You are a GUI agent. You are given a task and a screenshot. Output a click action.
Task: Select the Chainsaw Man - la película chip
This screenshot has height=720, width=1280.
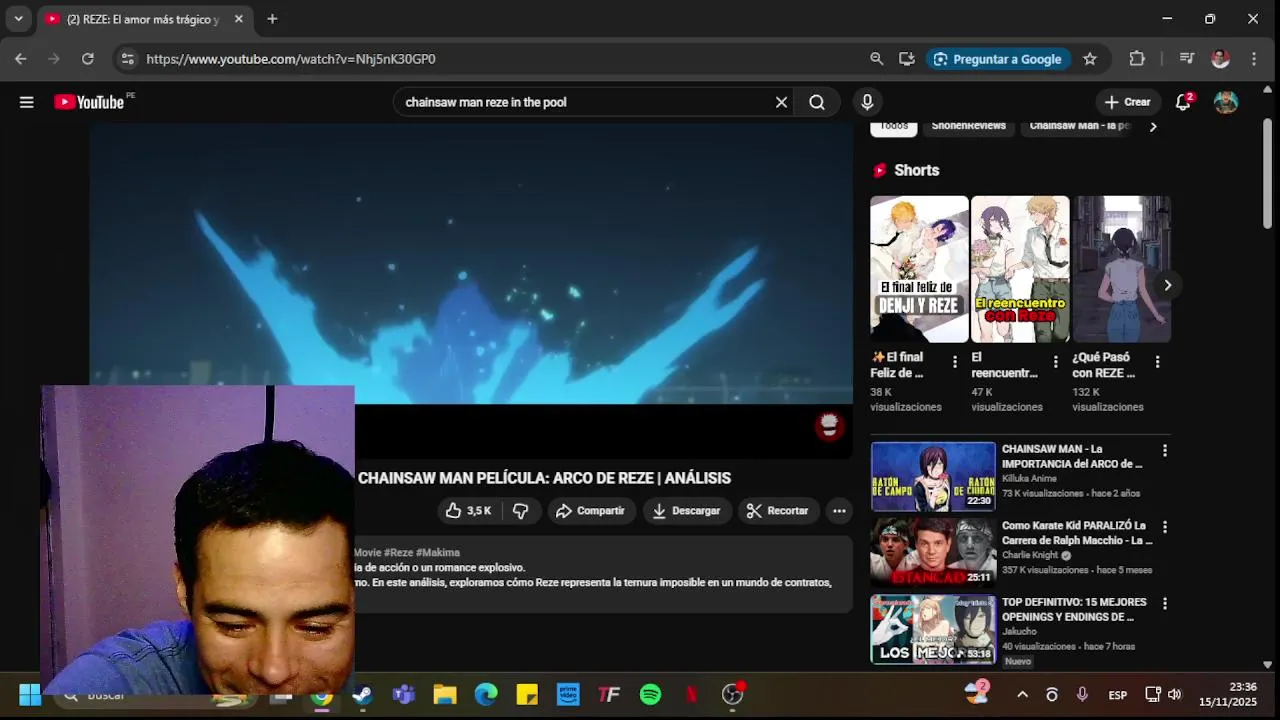click(x=1080, y=127)
